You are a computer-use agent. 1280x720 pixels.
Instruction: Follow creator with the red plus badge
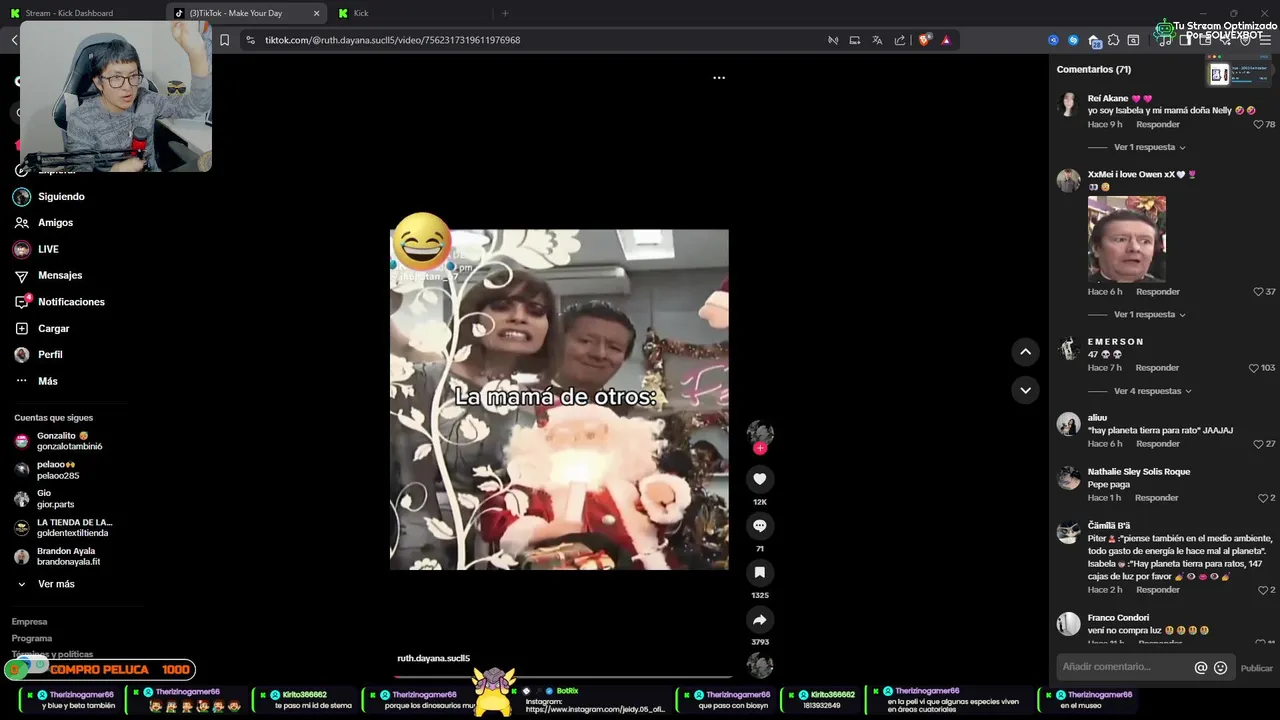[x=760, y=448]
